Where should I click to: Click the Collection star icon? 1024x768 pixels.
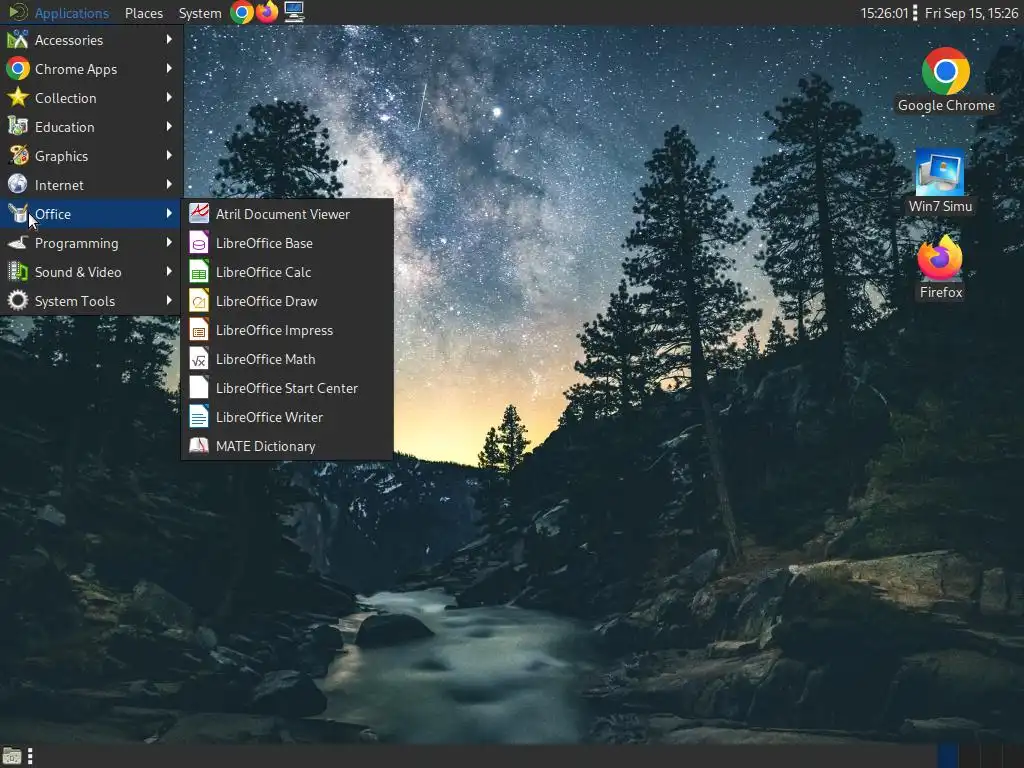click(x=18, y=98)
